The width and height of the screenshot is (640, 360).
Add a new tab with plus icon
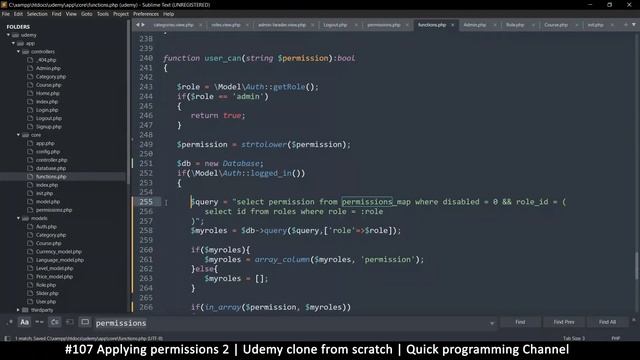point(626,25)
